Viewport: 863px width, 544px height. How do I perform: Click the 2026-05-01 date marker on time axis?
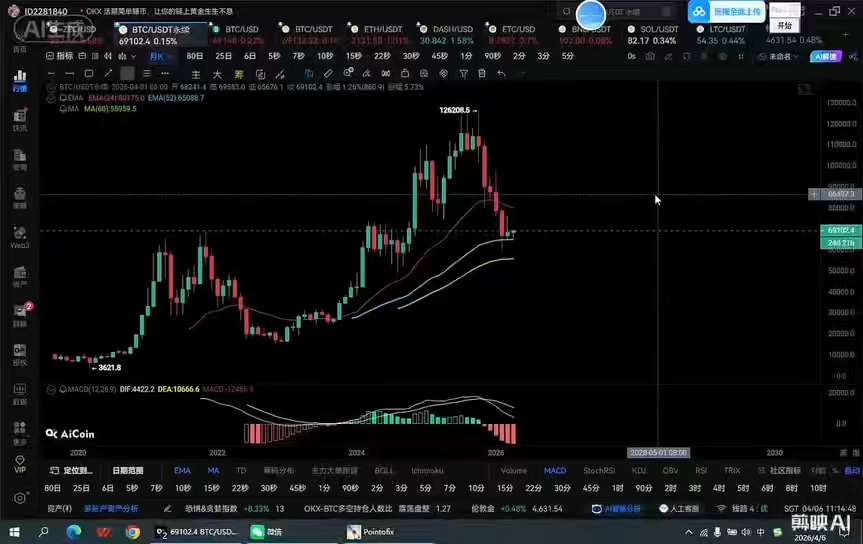tap(658, 453)
